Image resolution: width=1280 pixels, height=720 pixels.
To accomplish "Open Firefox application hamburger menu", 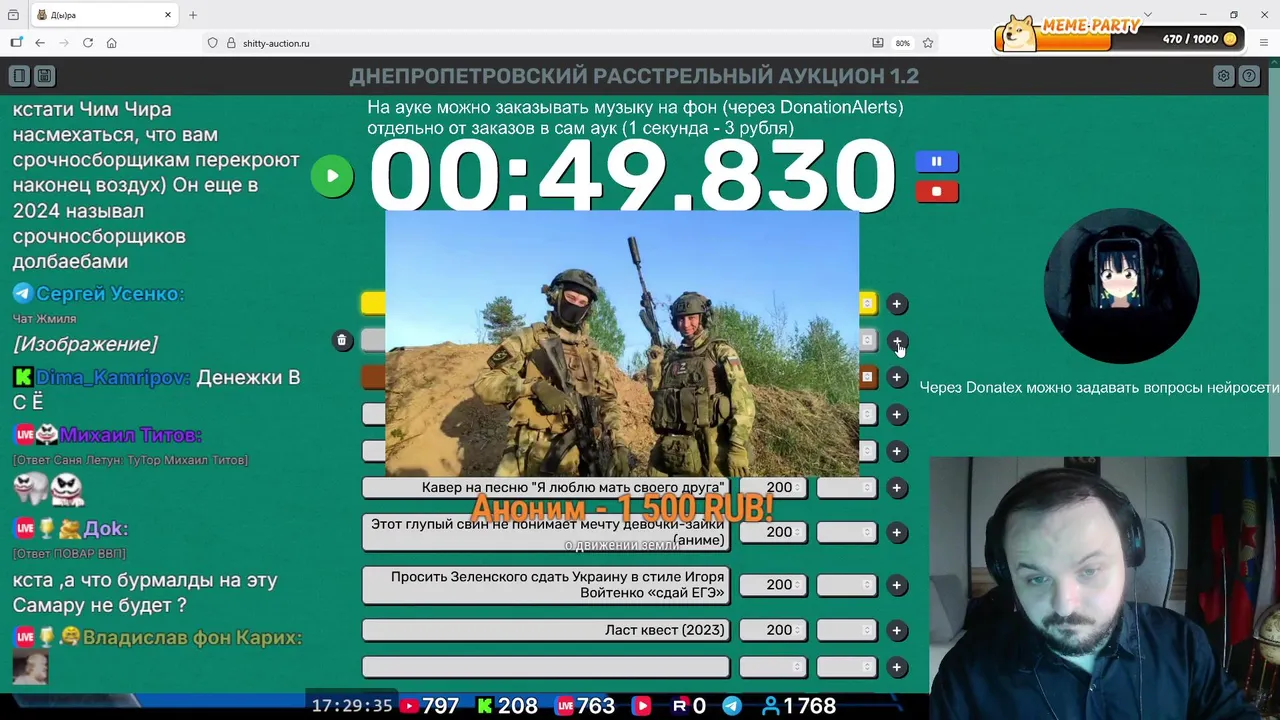I will point(1264,43).
